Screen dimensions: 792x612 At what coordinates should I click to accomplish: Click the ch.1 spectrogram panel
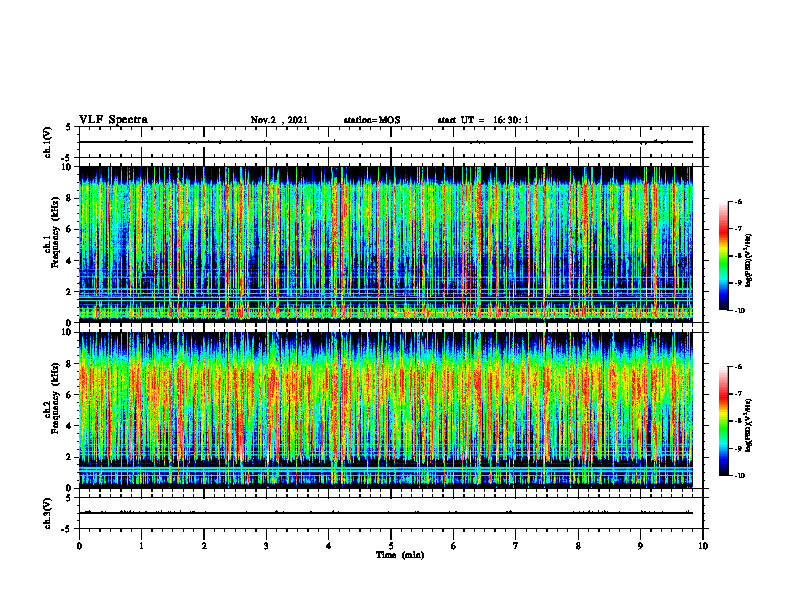(385, 244)
